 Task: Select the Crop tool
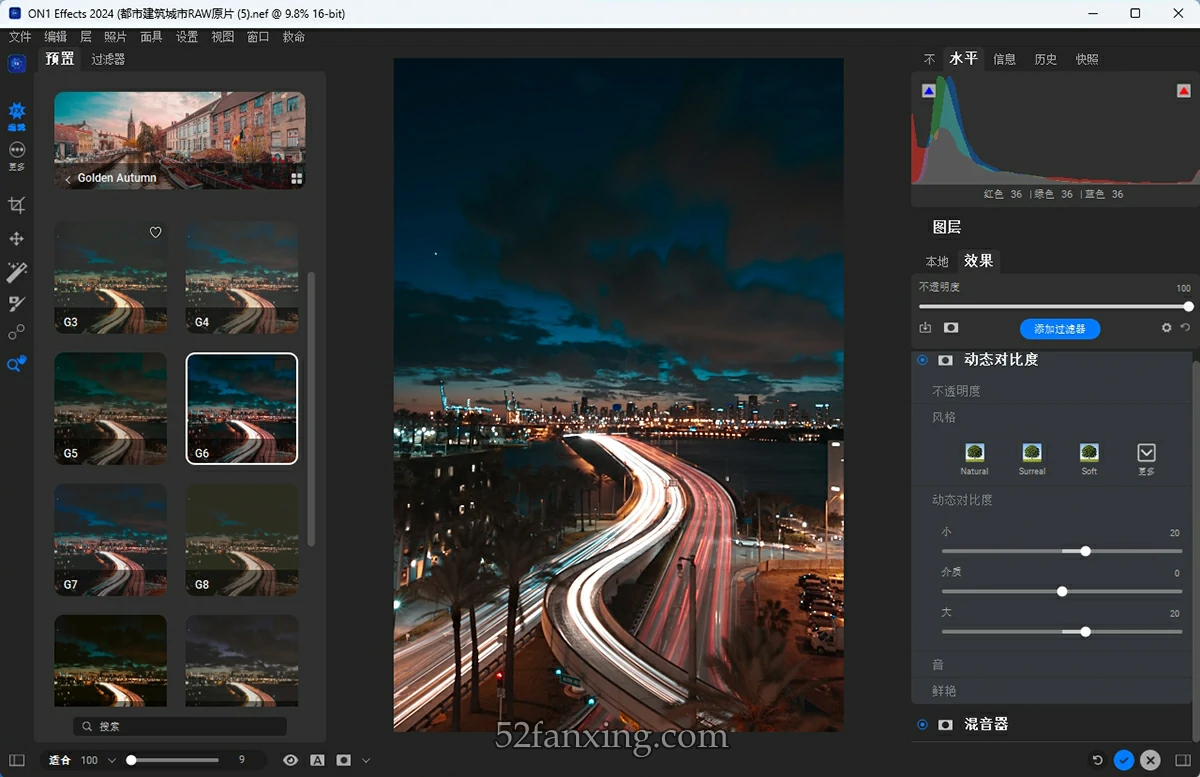point(16,205)
